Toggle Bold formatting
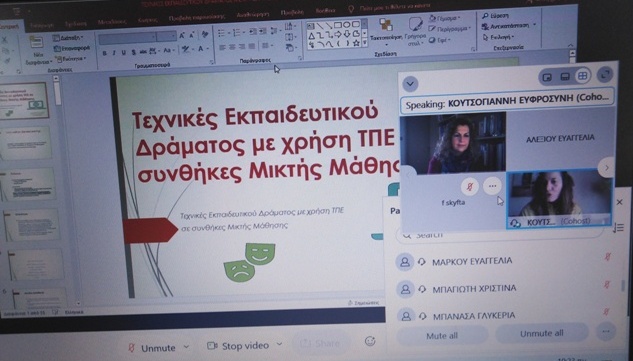Screen dimensions: 633x361 tap(105, 53)
